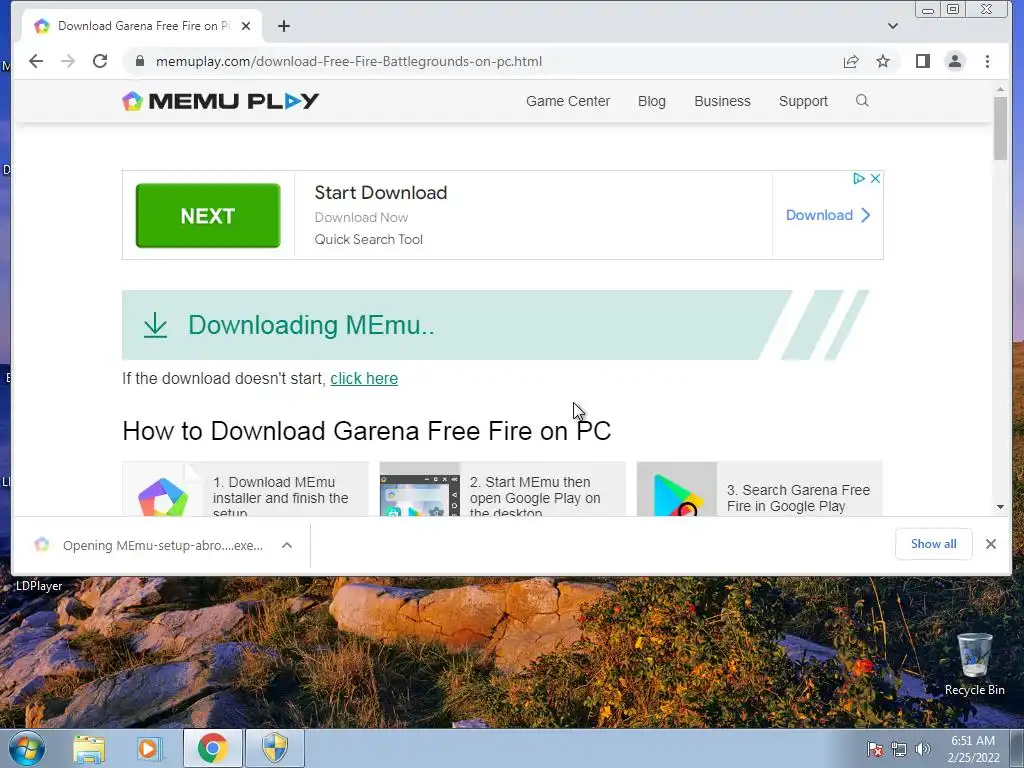The width and height of the screenshot is (1024, 768).
Task: Click Google Play step three thumbnail
Action: pyautogui.click(x=677, y=490)
